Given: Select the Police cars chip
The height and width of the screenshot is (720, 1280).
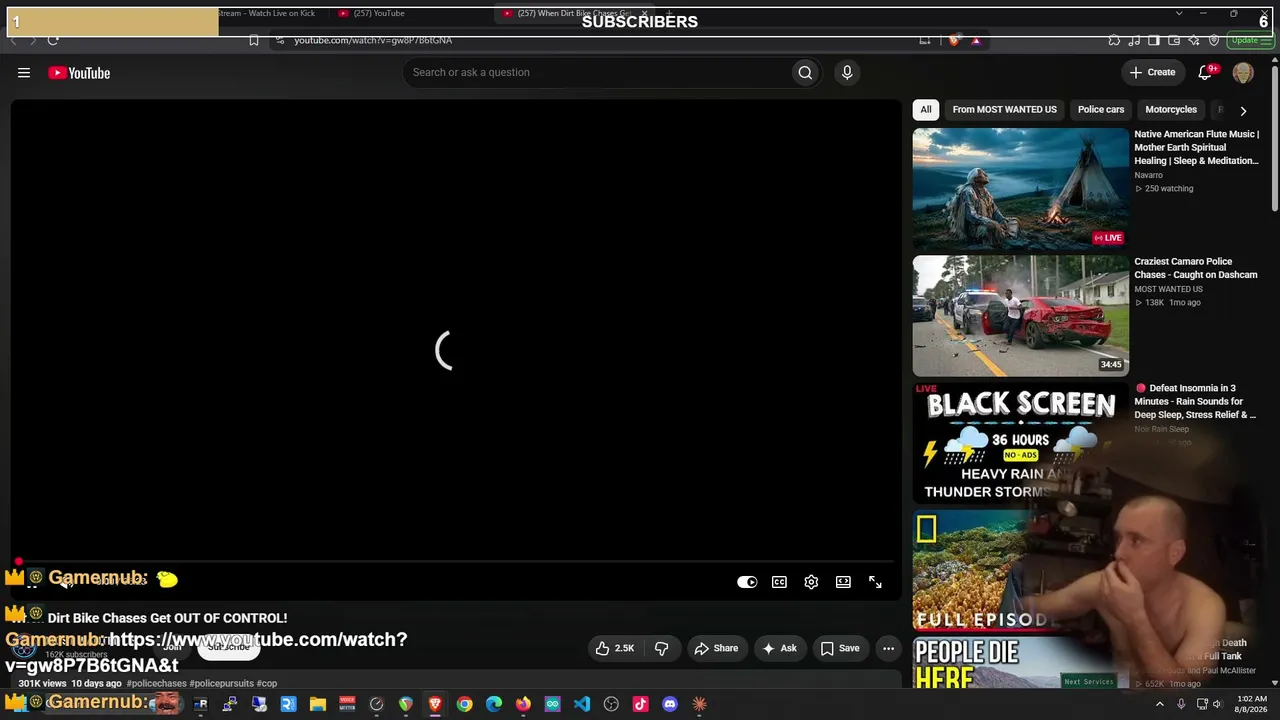Looking at the screenshot, I should (x=1101, y=110).
